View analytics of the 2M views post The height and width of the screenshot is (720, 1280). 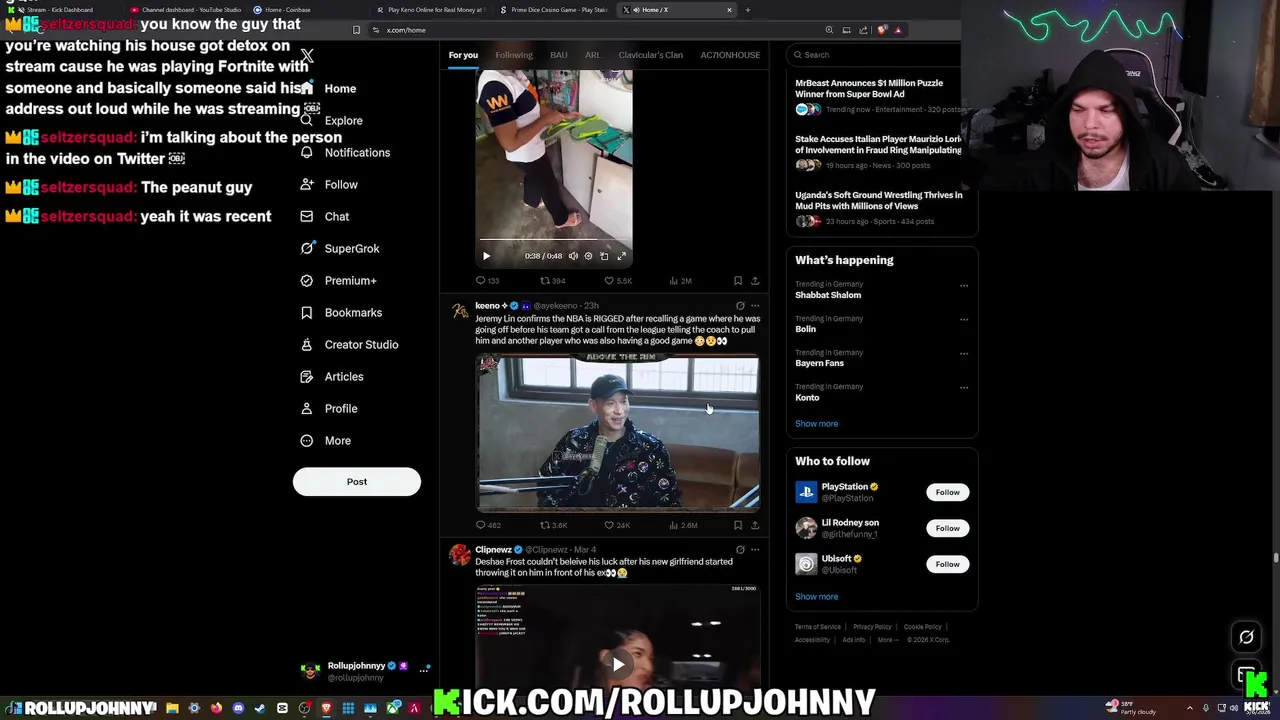tap(680, 281)
